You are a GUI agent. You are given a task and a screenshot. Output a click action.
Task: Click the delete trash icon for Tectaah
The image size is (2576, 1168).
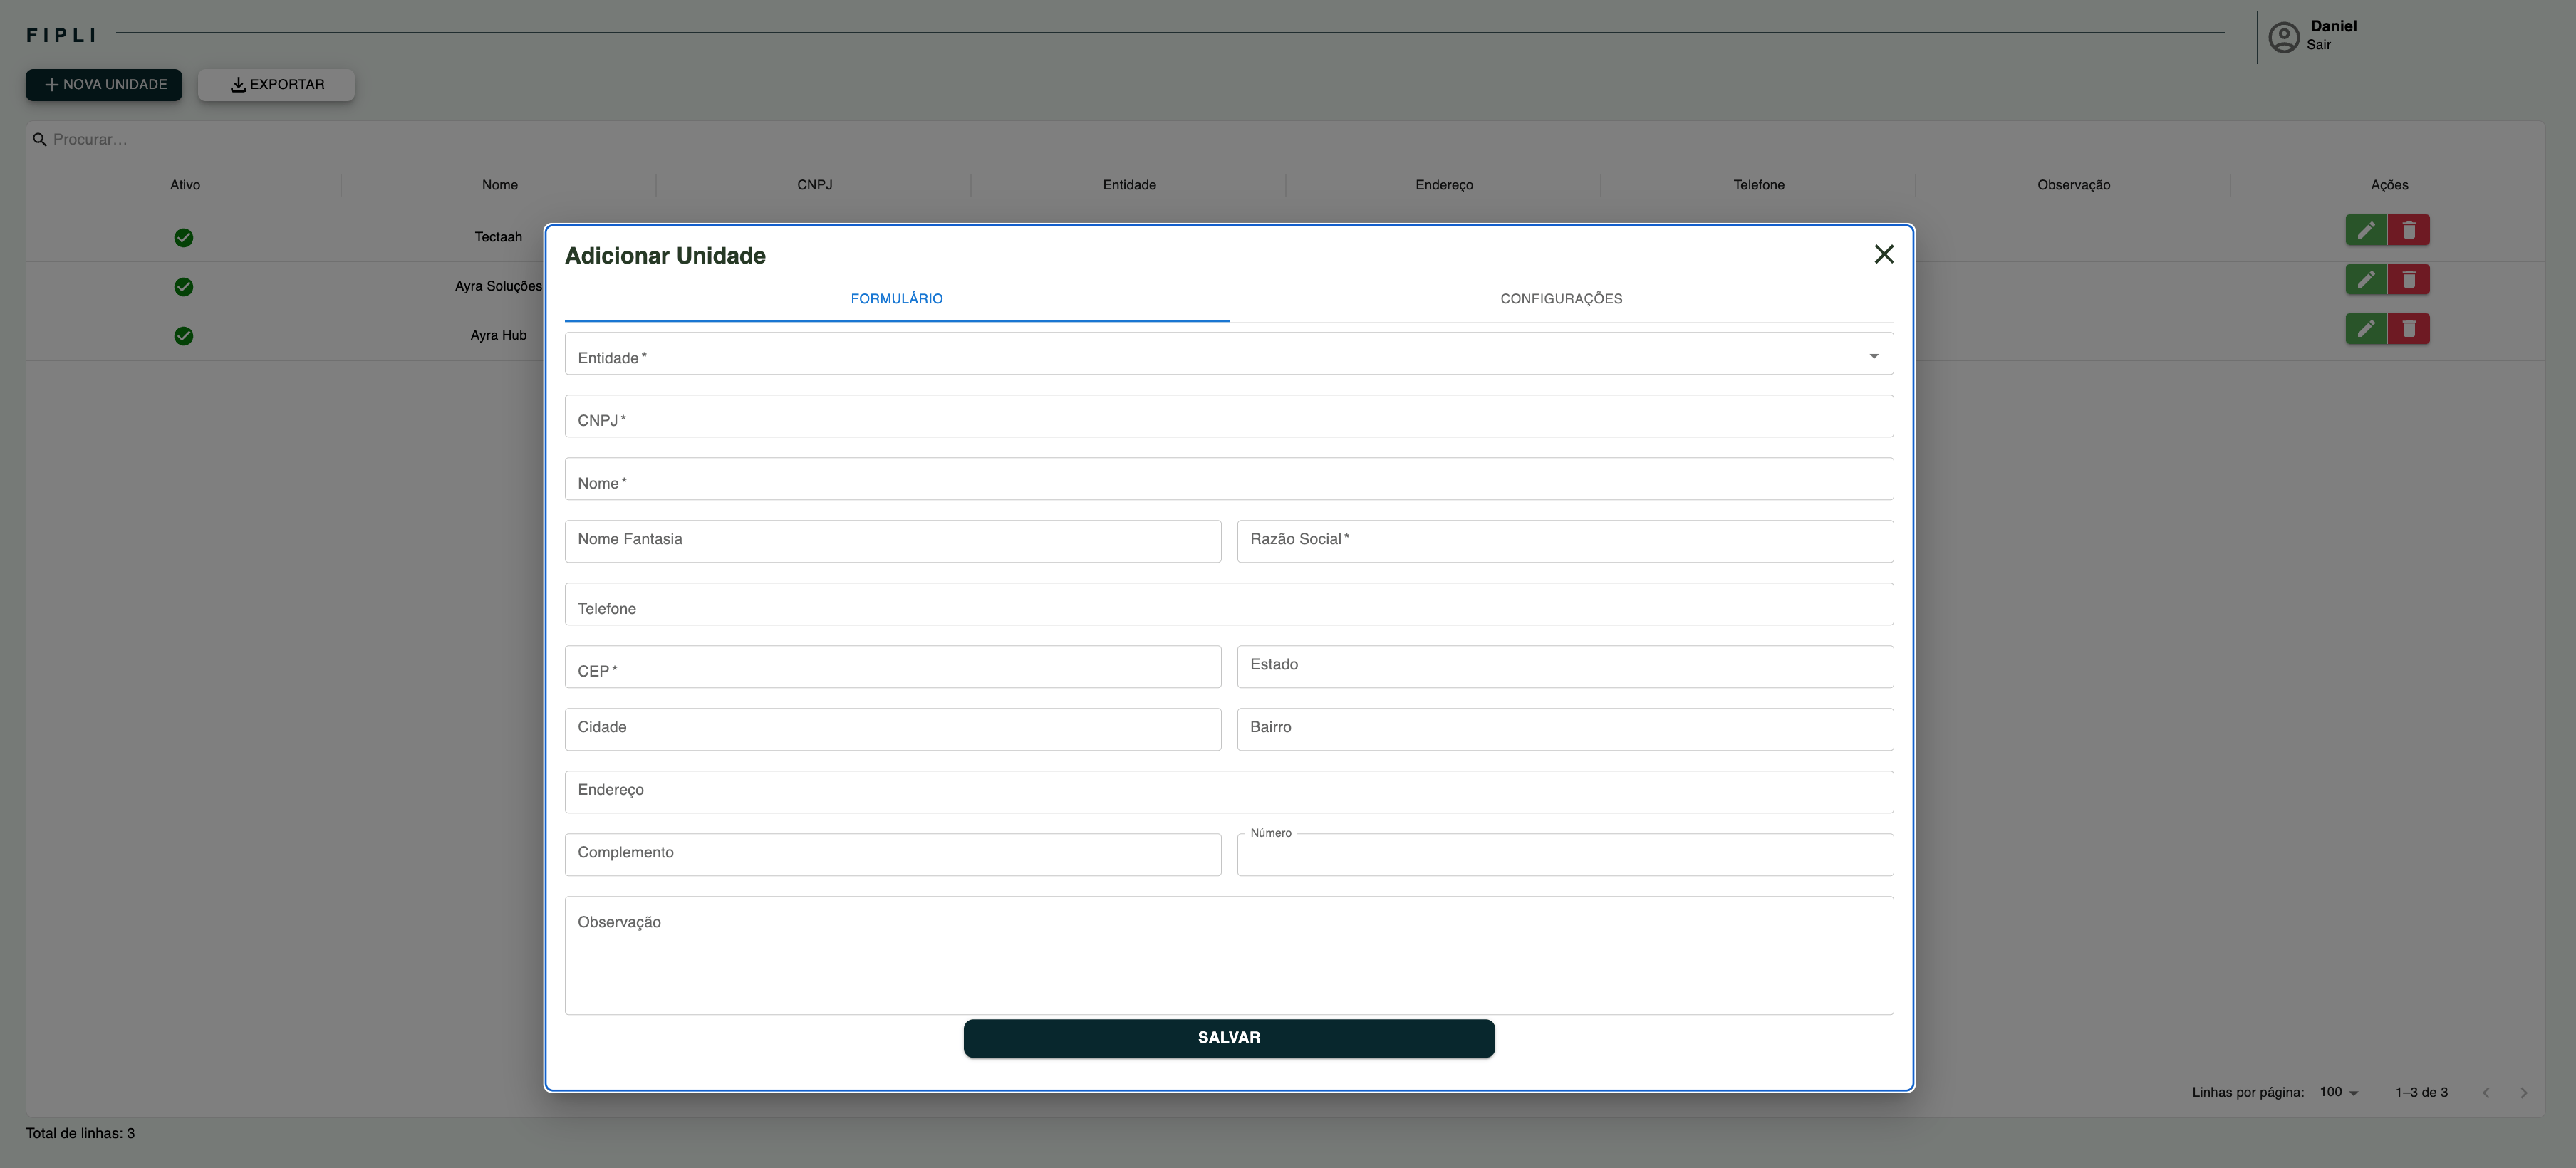[x=2409, y=231]
